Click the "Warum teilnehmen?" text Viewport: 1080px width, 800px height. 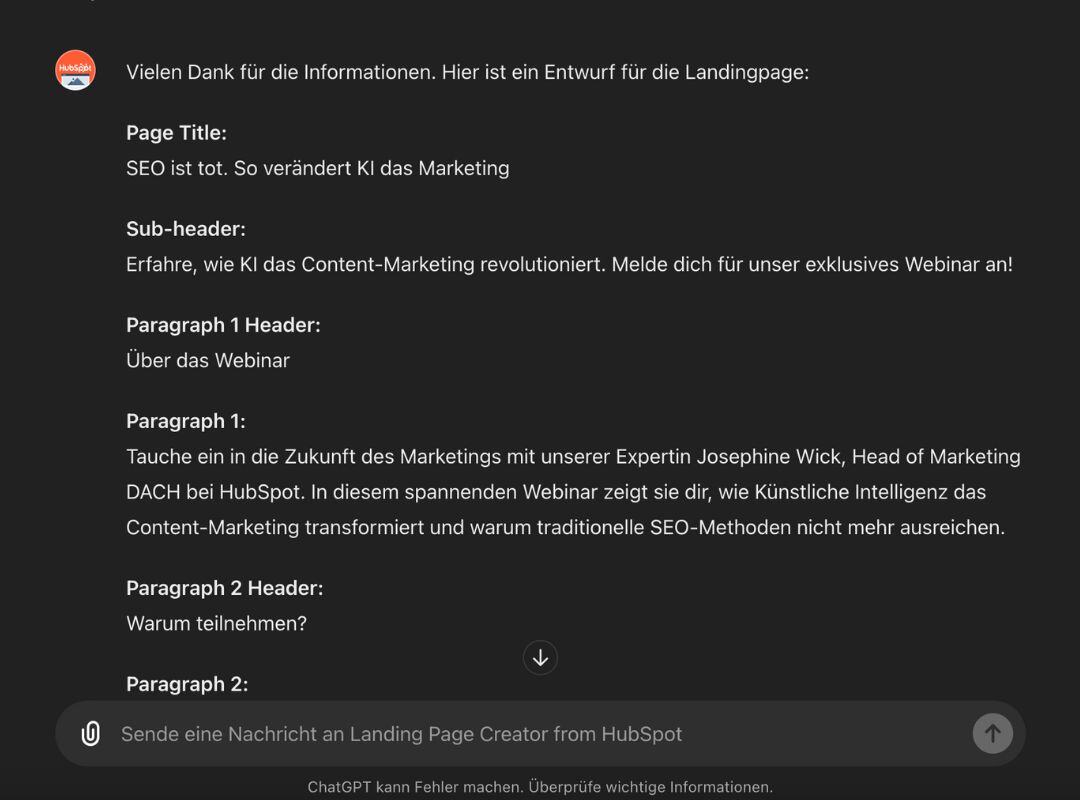point(216,624)
